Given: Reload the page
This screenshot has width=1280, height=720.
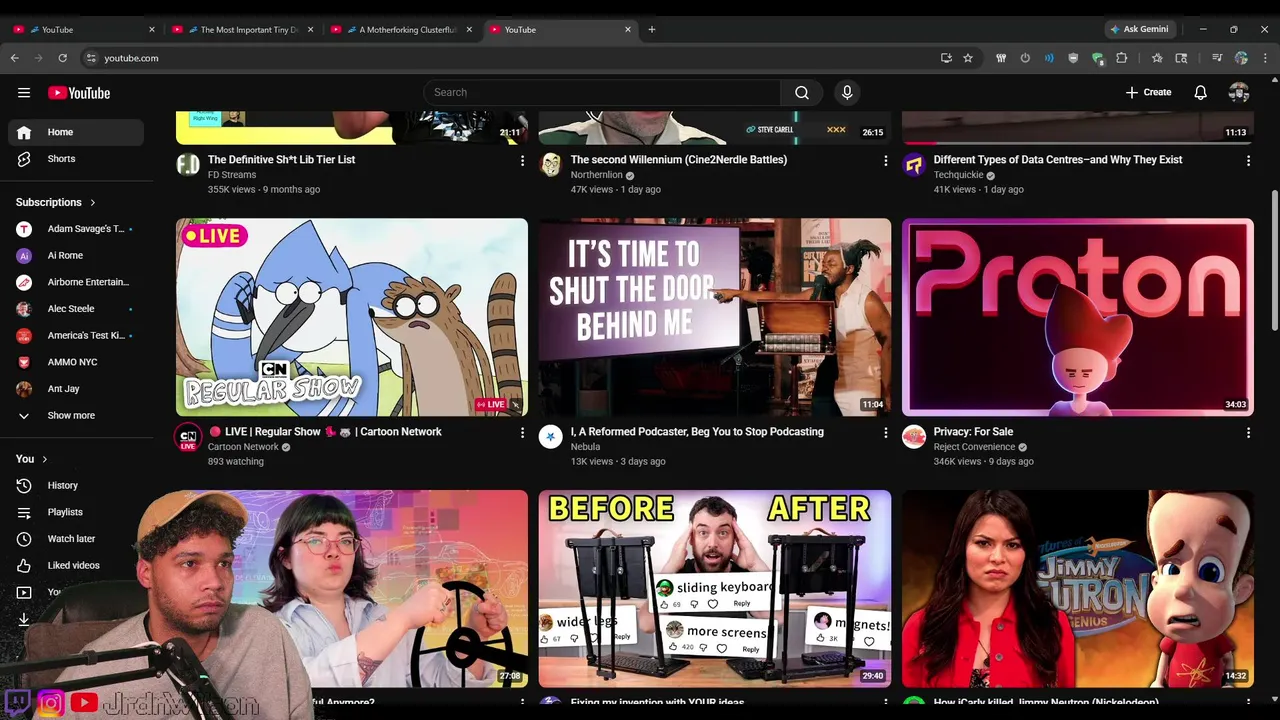Looking at the screenshot, I should point(62,58).
